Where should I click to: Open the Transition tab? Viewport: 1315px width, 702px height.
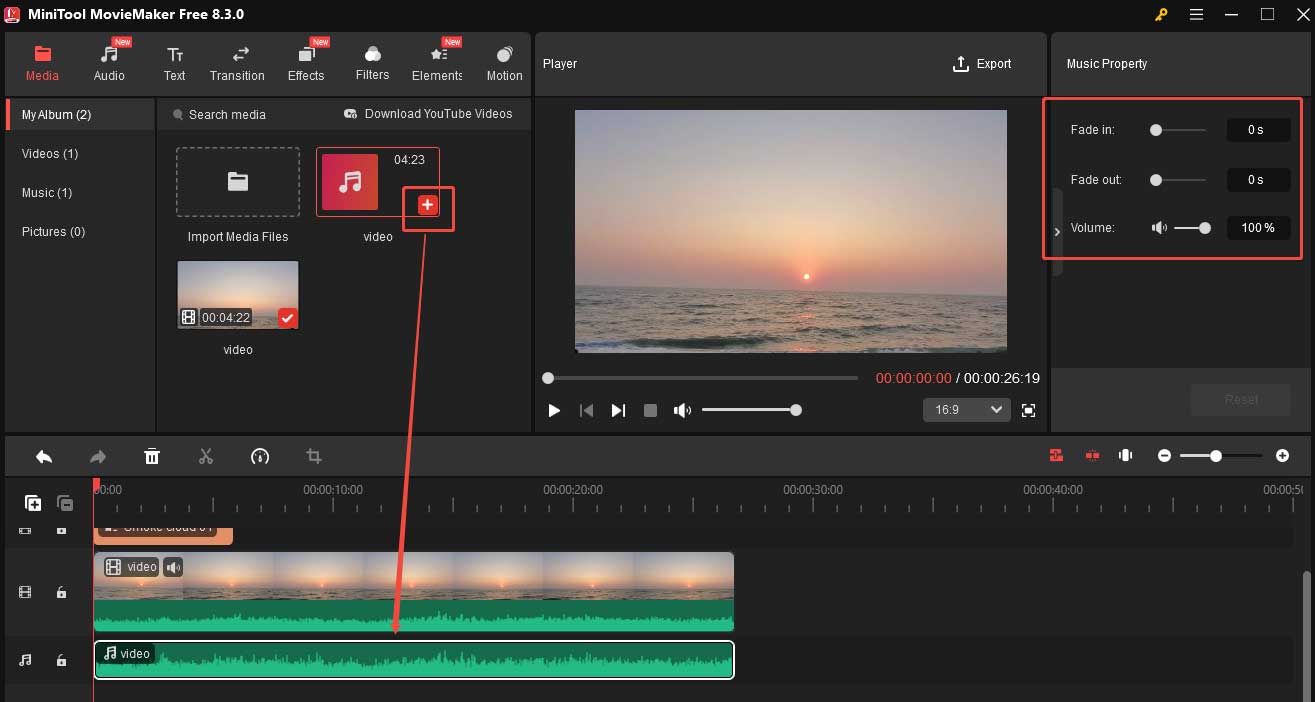(x=237, y=63)
